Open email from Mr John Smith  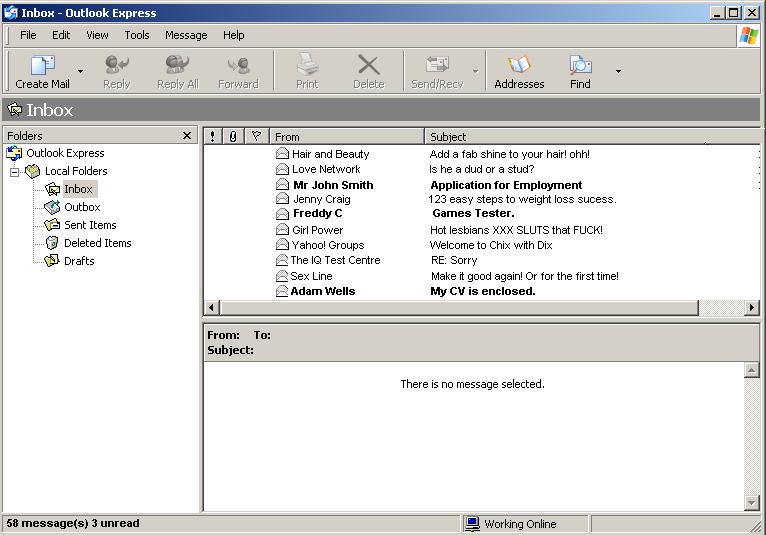tap(333, 185)
